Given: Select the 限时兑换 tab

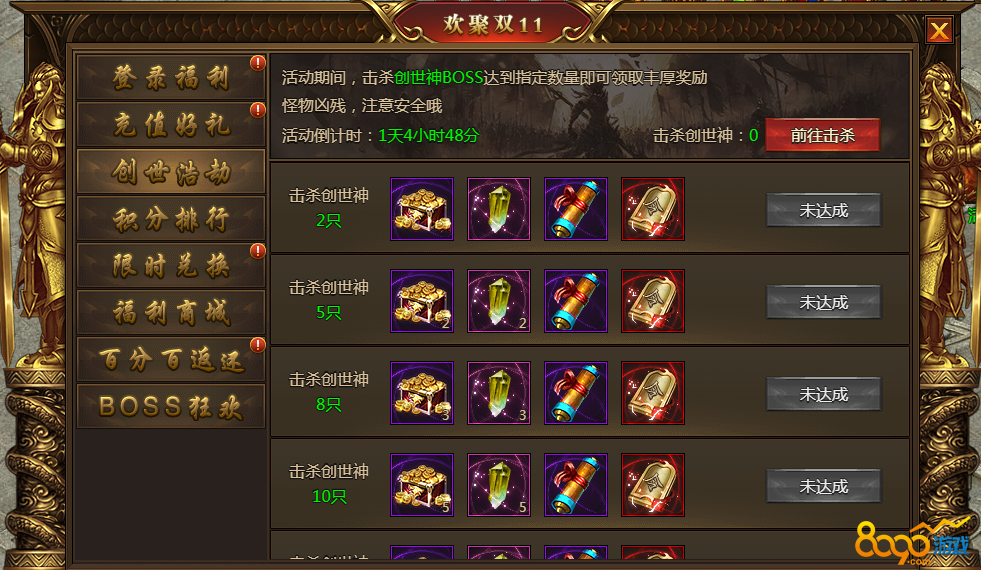Looking at the screenshot, I should (171, 265).
